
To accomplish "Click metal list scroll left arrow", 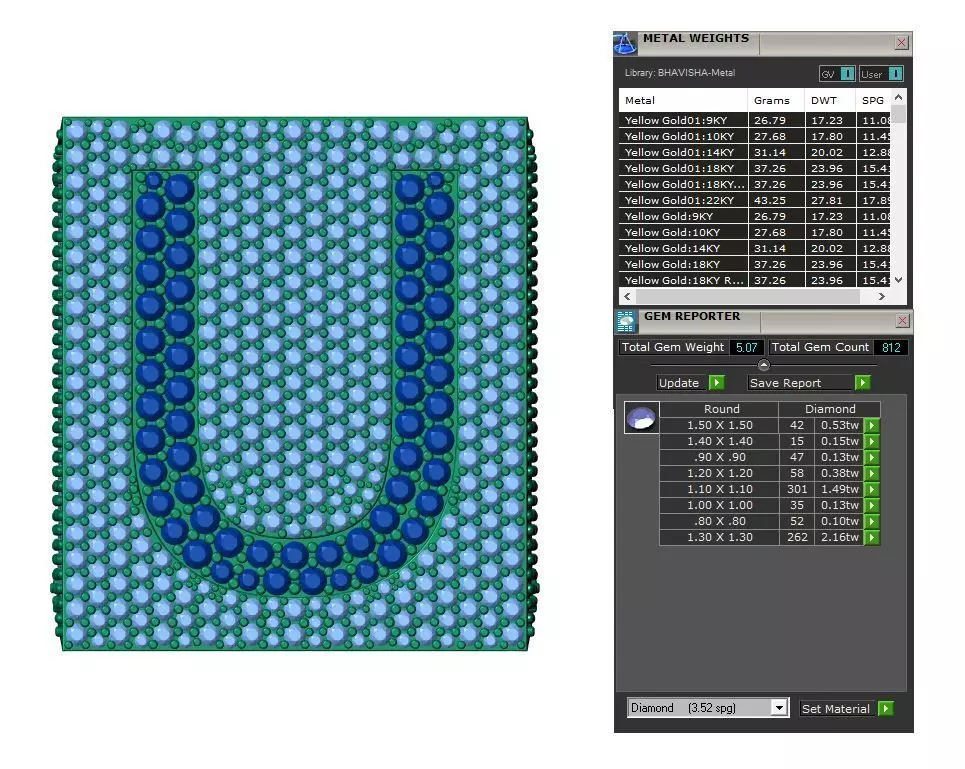I will point(627,297).
